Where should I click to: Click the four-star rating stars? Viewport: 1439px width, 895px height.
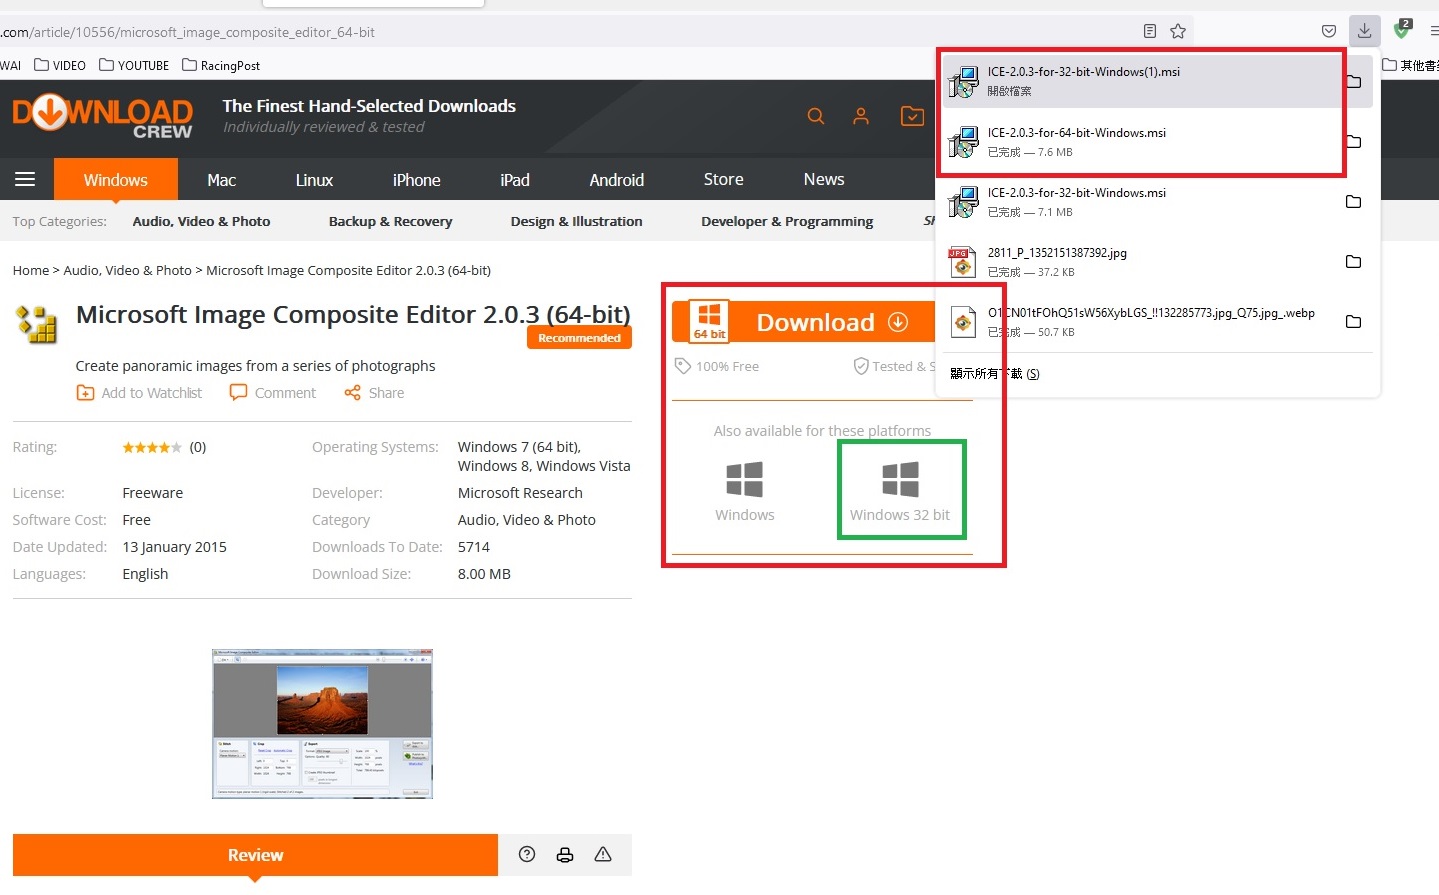pos(152,447)
